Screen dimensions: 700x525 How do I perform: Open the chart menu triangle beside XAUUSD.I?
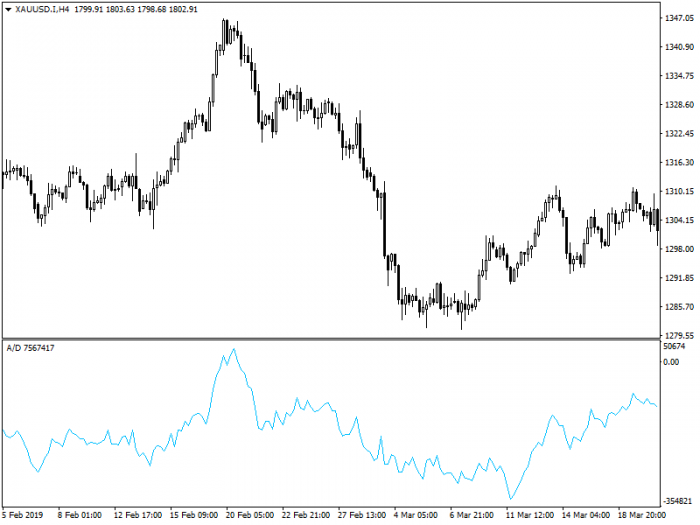tap(8, 9)
